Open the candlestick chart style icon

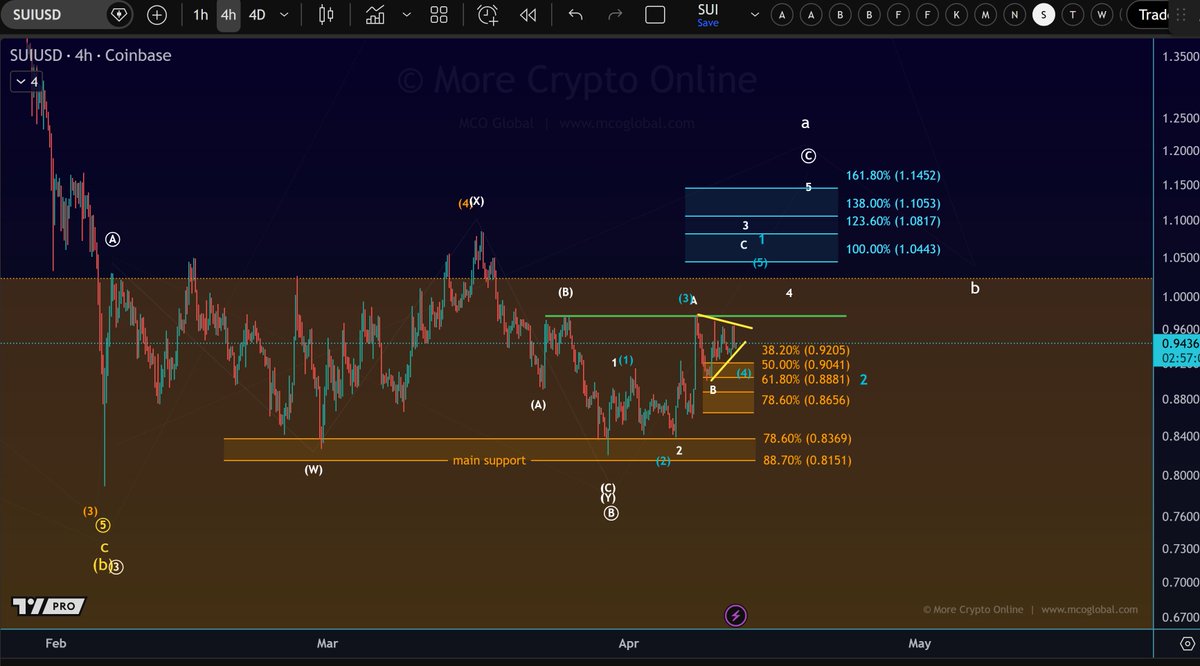pos(324,15)
